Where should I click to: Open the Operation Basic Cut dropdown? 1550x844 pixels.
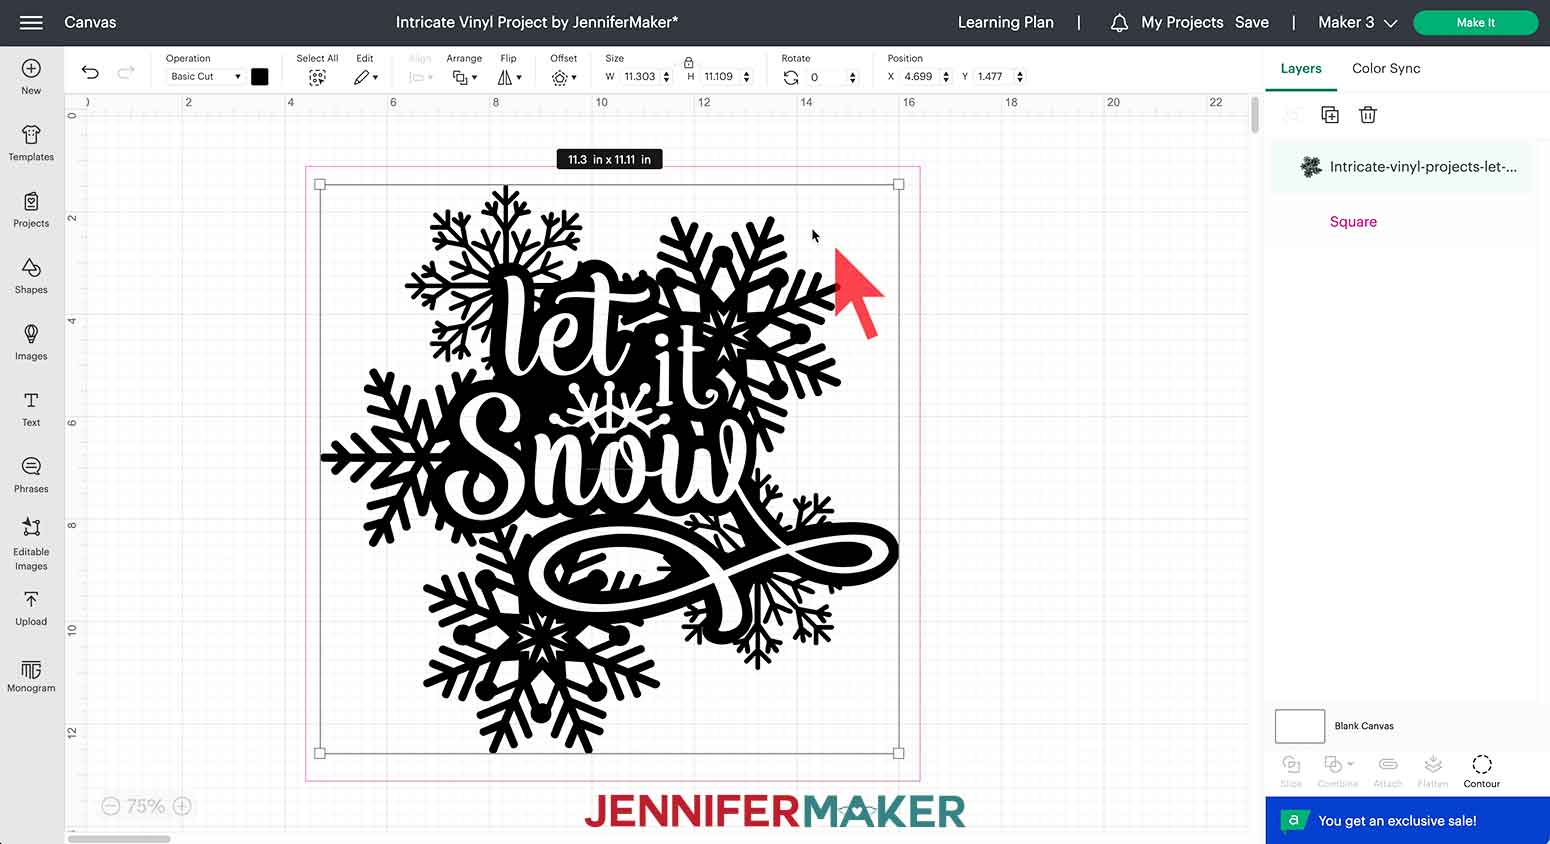click(205, 76)
